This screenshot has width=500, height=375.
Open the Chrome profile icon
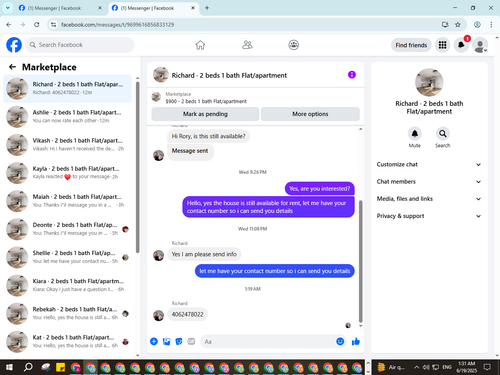point(477,24)
